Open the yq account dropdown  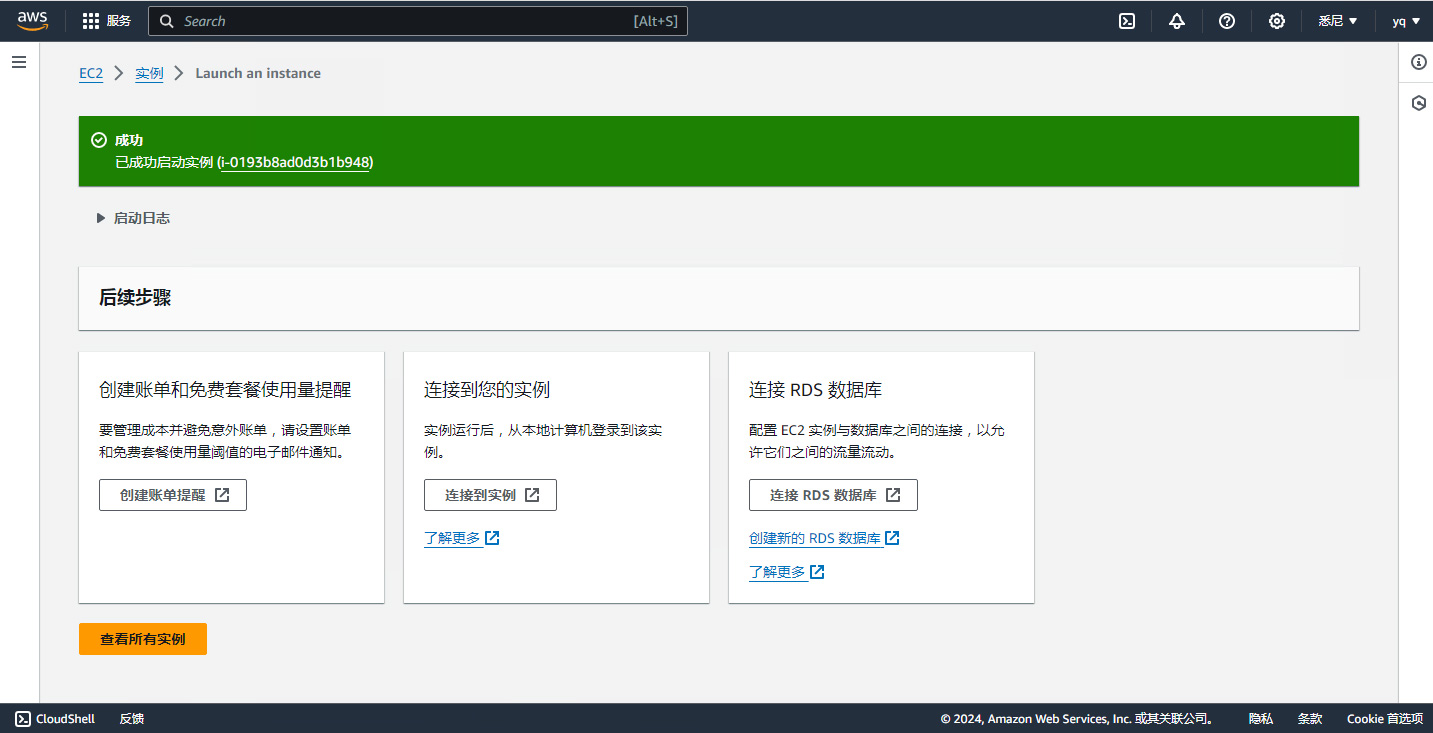point(1406,21)
